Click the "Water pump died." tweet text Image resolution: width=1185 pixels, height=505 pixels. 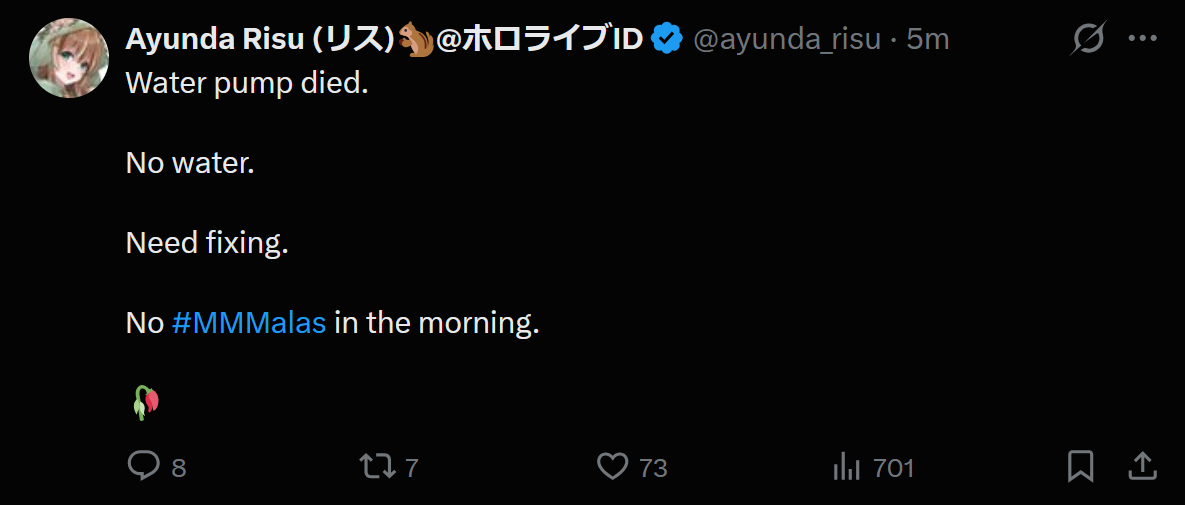point(246,82)
